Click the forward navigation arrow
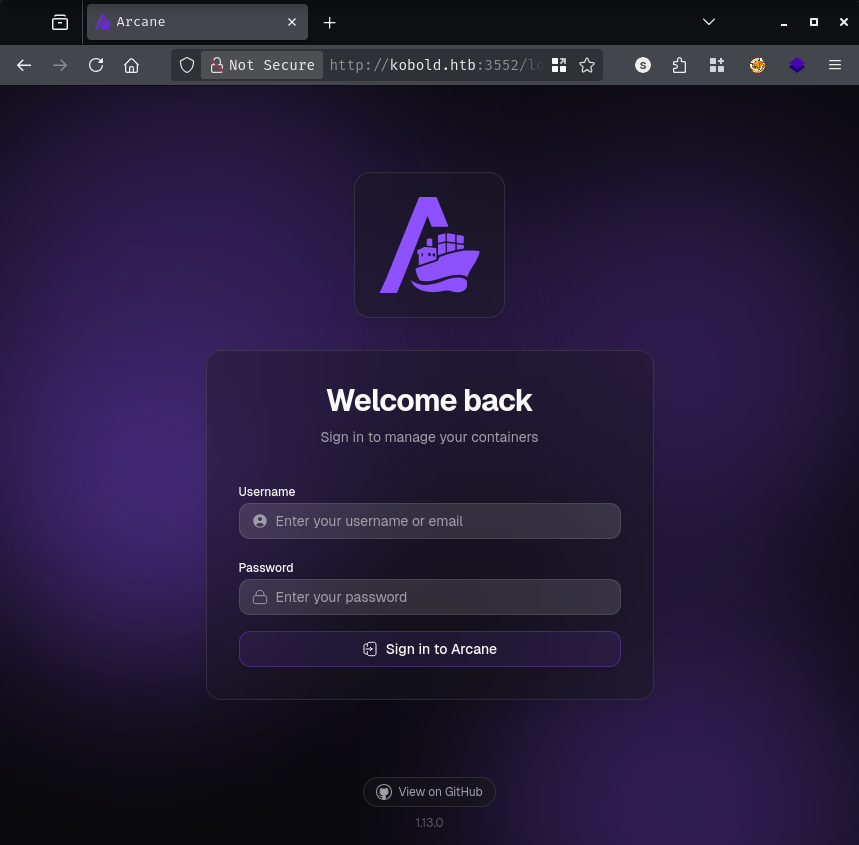The image size is (859, 845). pos(60,65)
